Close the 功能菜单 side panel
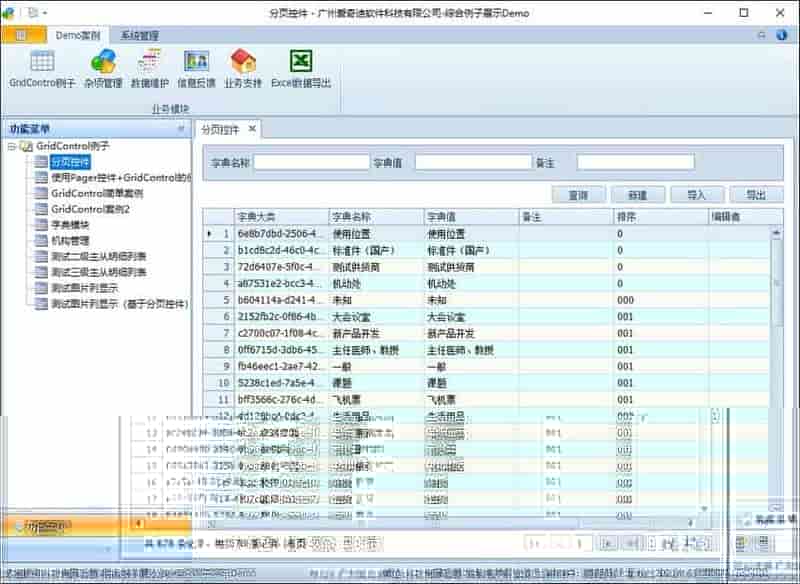 point(181,129)
